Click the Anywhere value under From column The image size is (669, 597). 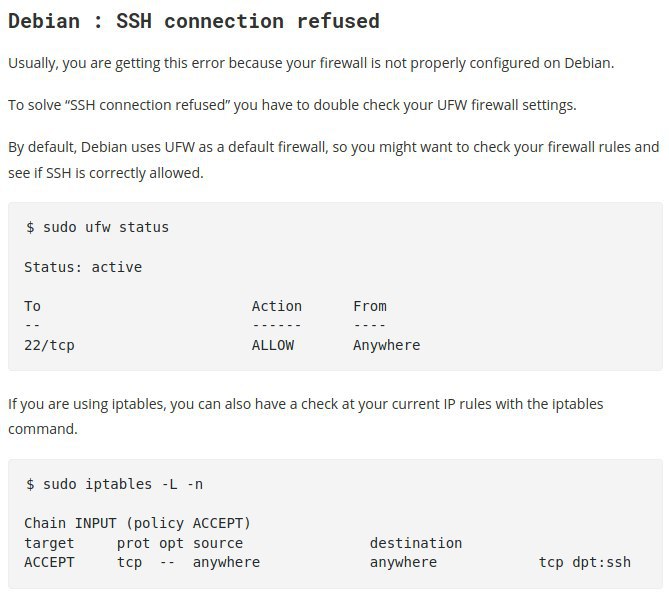pyautogui.click(x=387, y=345)
